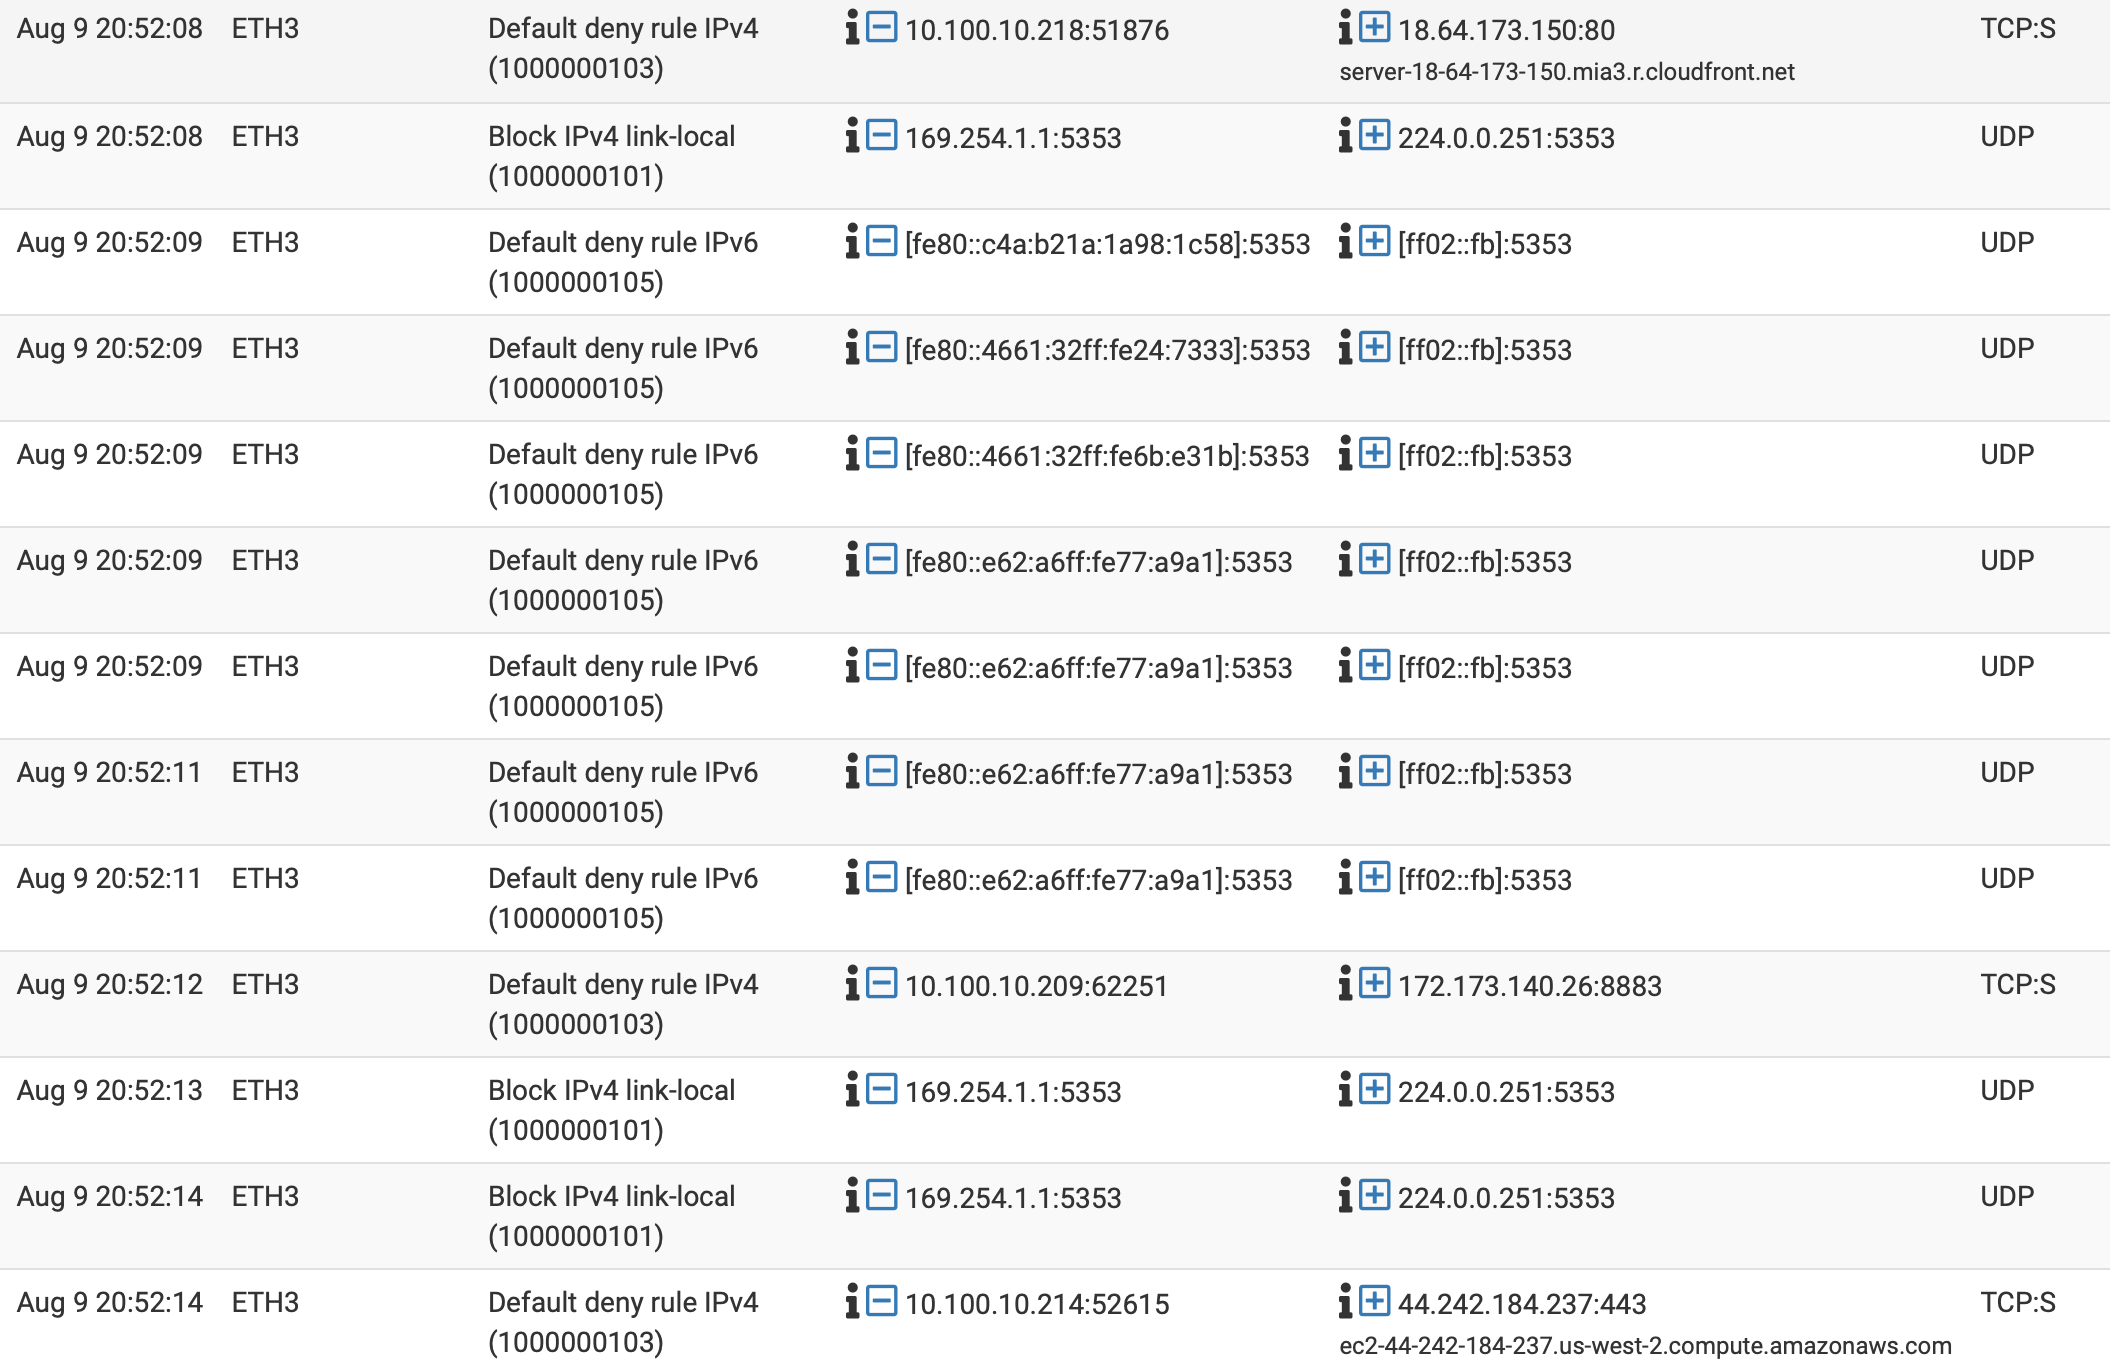
Task: Click the TCP:S protocol on 20:52:12 row
Action: pyautogui.click(x=2017, y=984)
